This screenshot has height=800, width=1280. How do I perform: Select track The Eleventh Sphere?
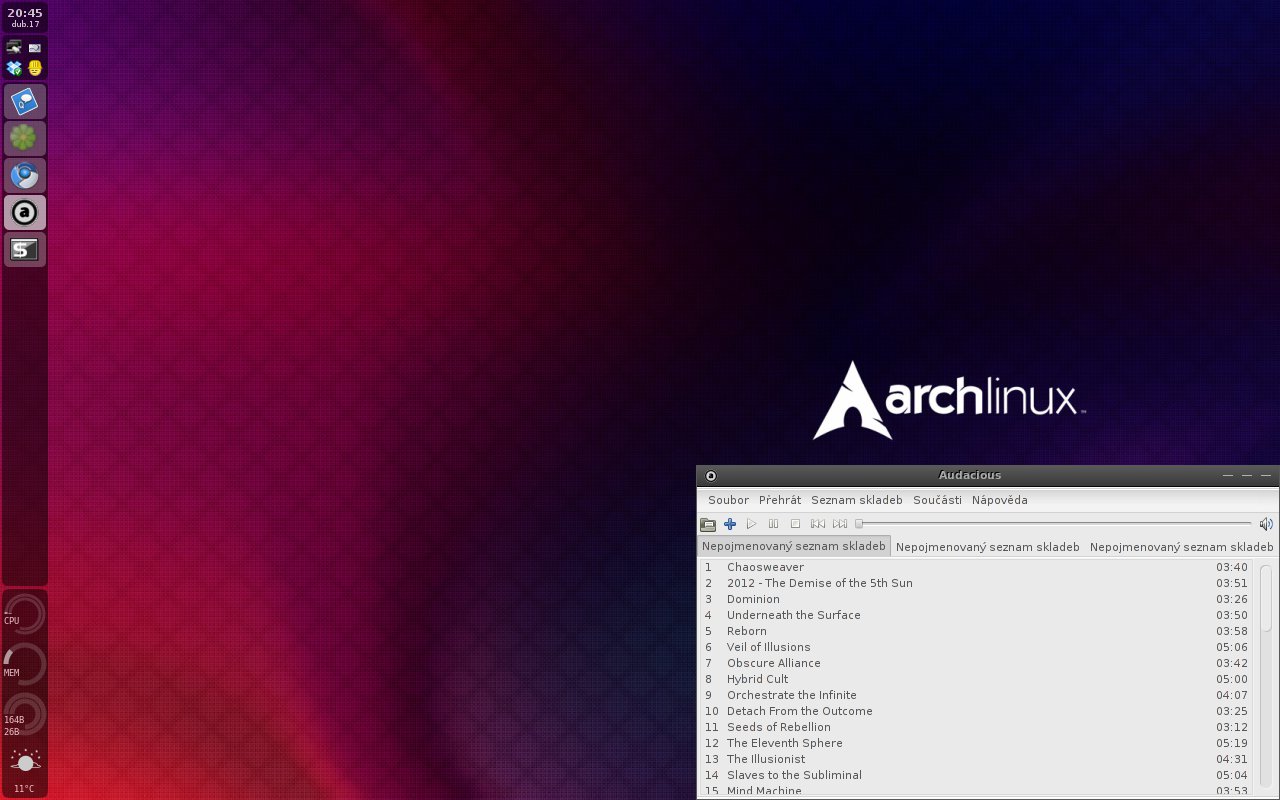point(976,743)
